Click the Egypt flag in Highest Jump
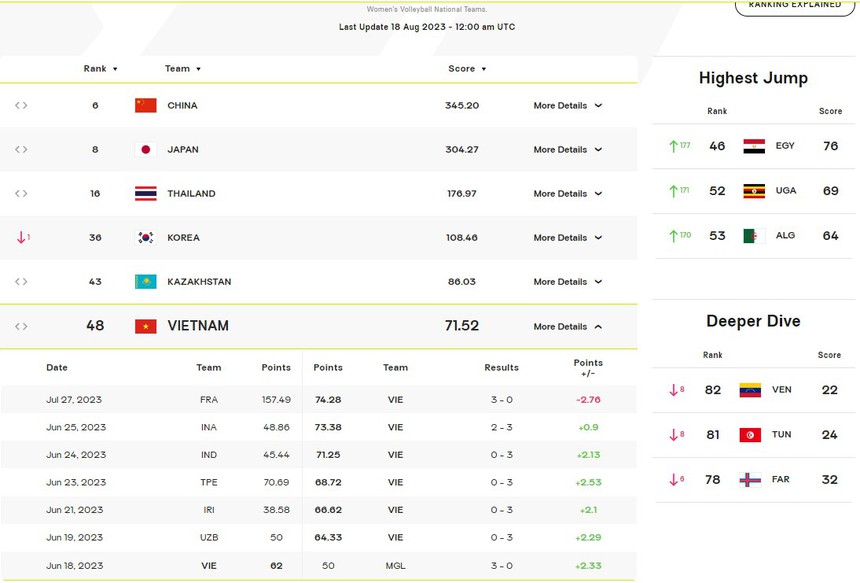The width and height of the screenshot is (860, 583). pos(754,146)
